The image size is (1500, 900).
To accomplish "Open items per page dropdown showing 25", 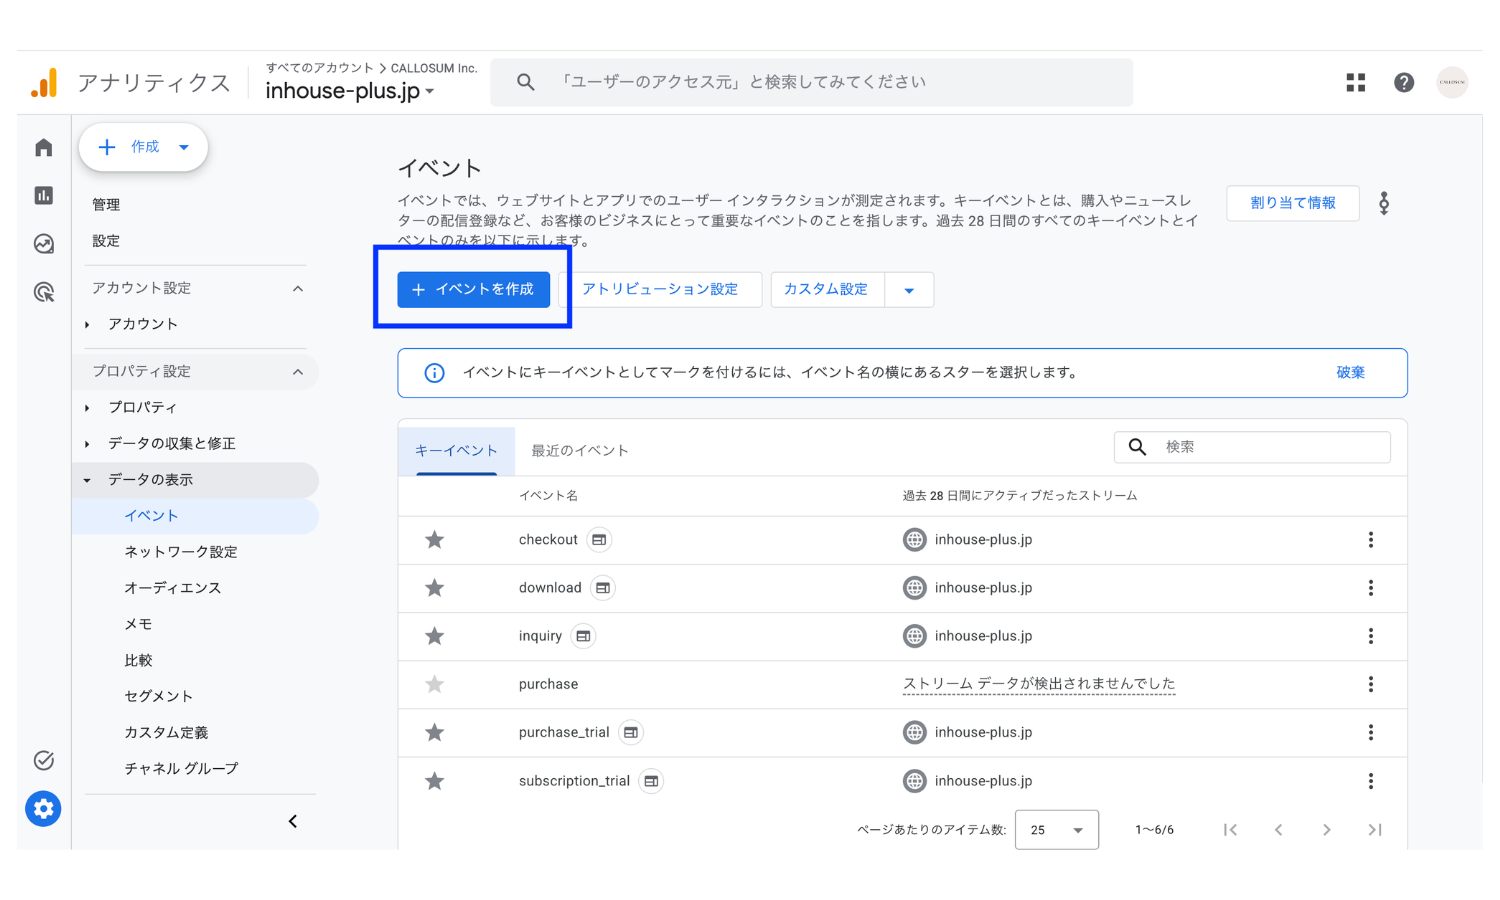I will coord(1056,830).
